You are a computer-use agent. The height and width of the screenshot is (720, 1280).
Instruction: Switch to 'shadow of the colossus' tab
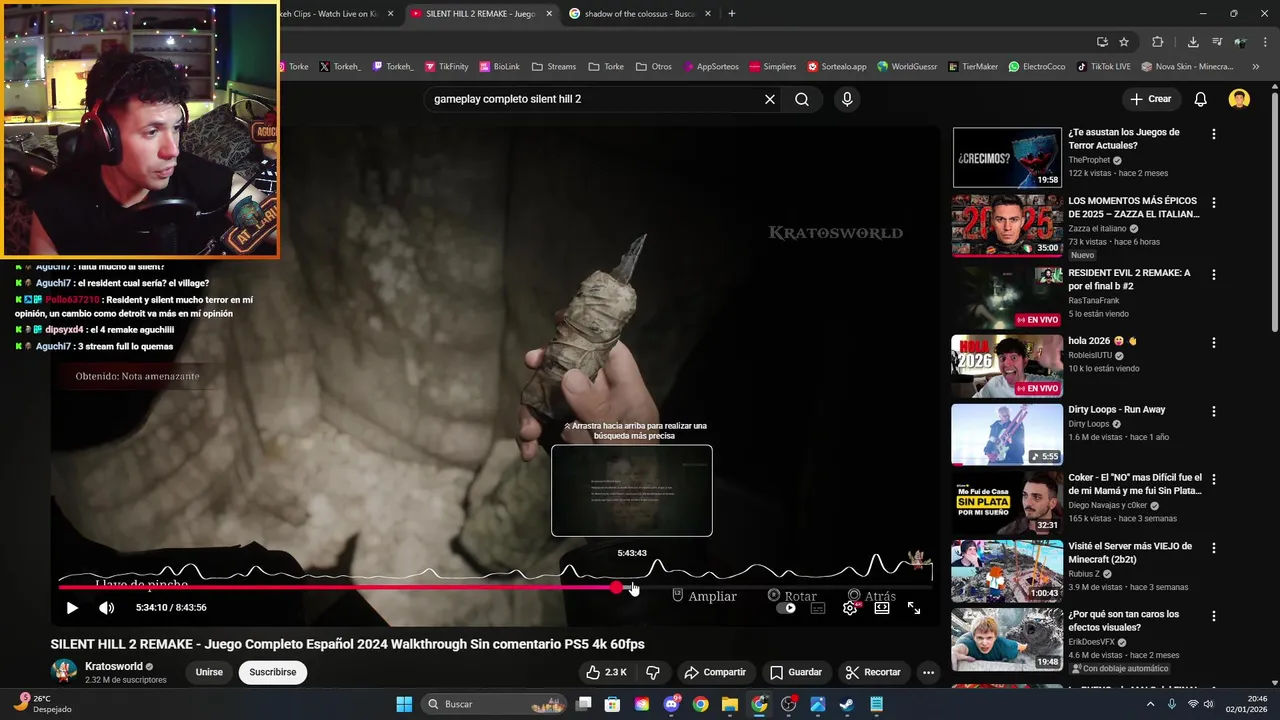click(640, 14)
